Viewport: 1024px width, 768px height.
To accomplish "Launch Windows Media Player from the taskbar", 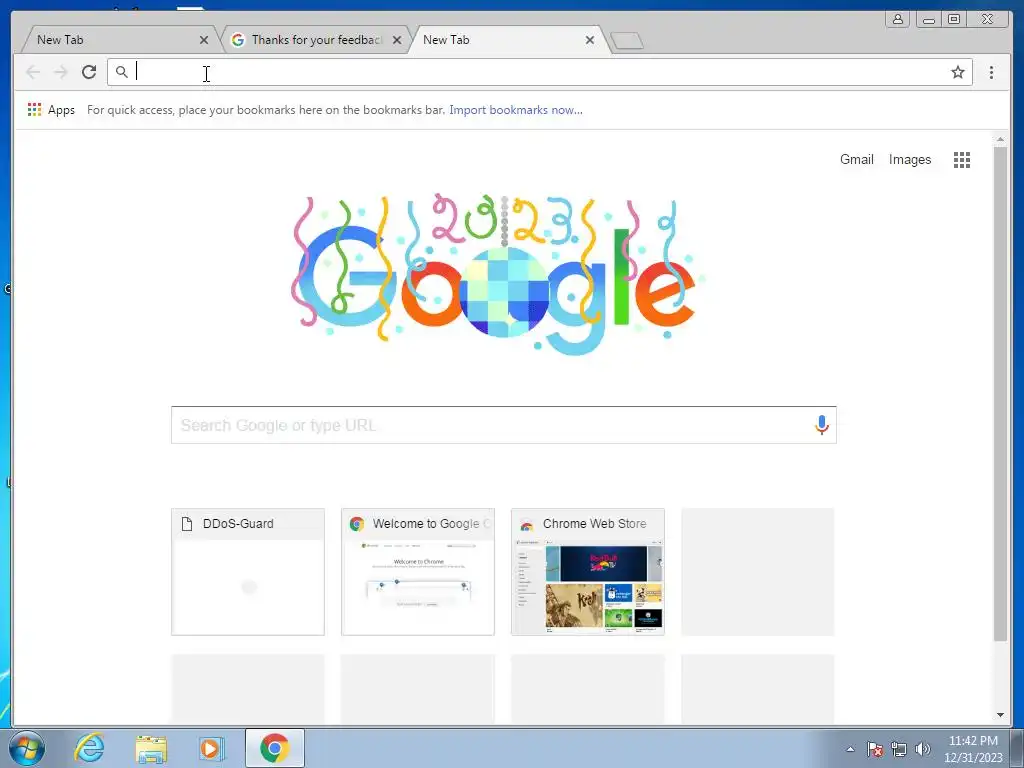I will pyautogui.click(x=212, y=748).
